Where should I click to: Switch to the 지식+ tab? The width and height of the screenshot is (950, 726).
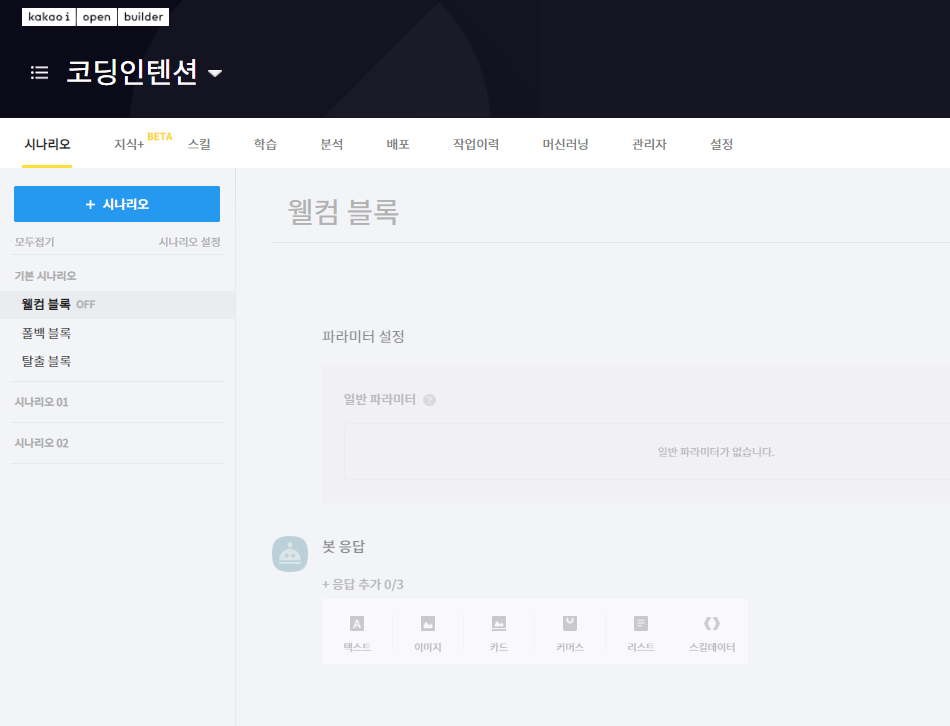[129, 144]
